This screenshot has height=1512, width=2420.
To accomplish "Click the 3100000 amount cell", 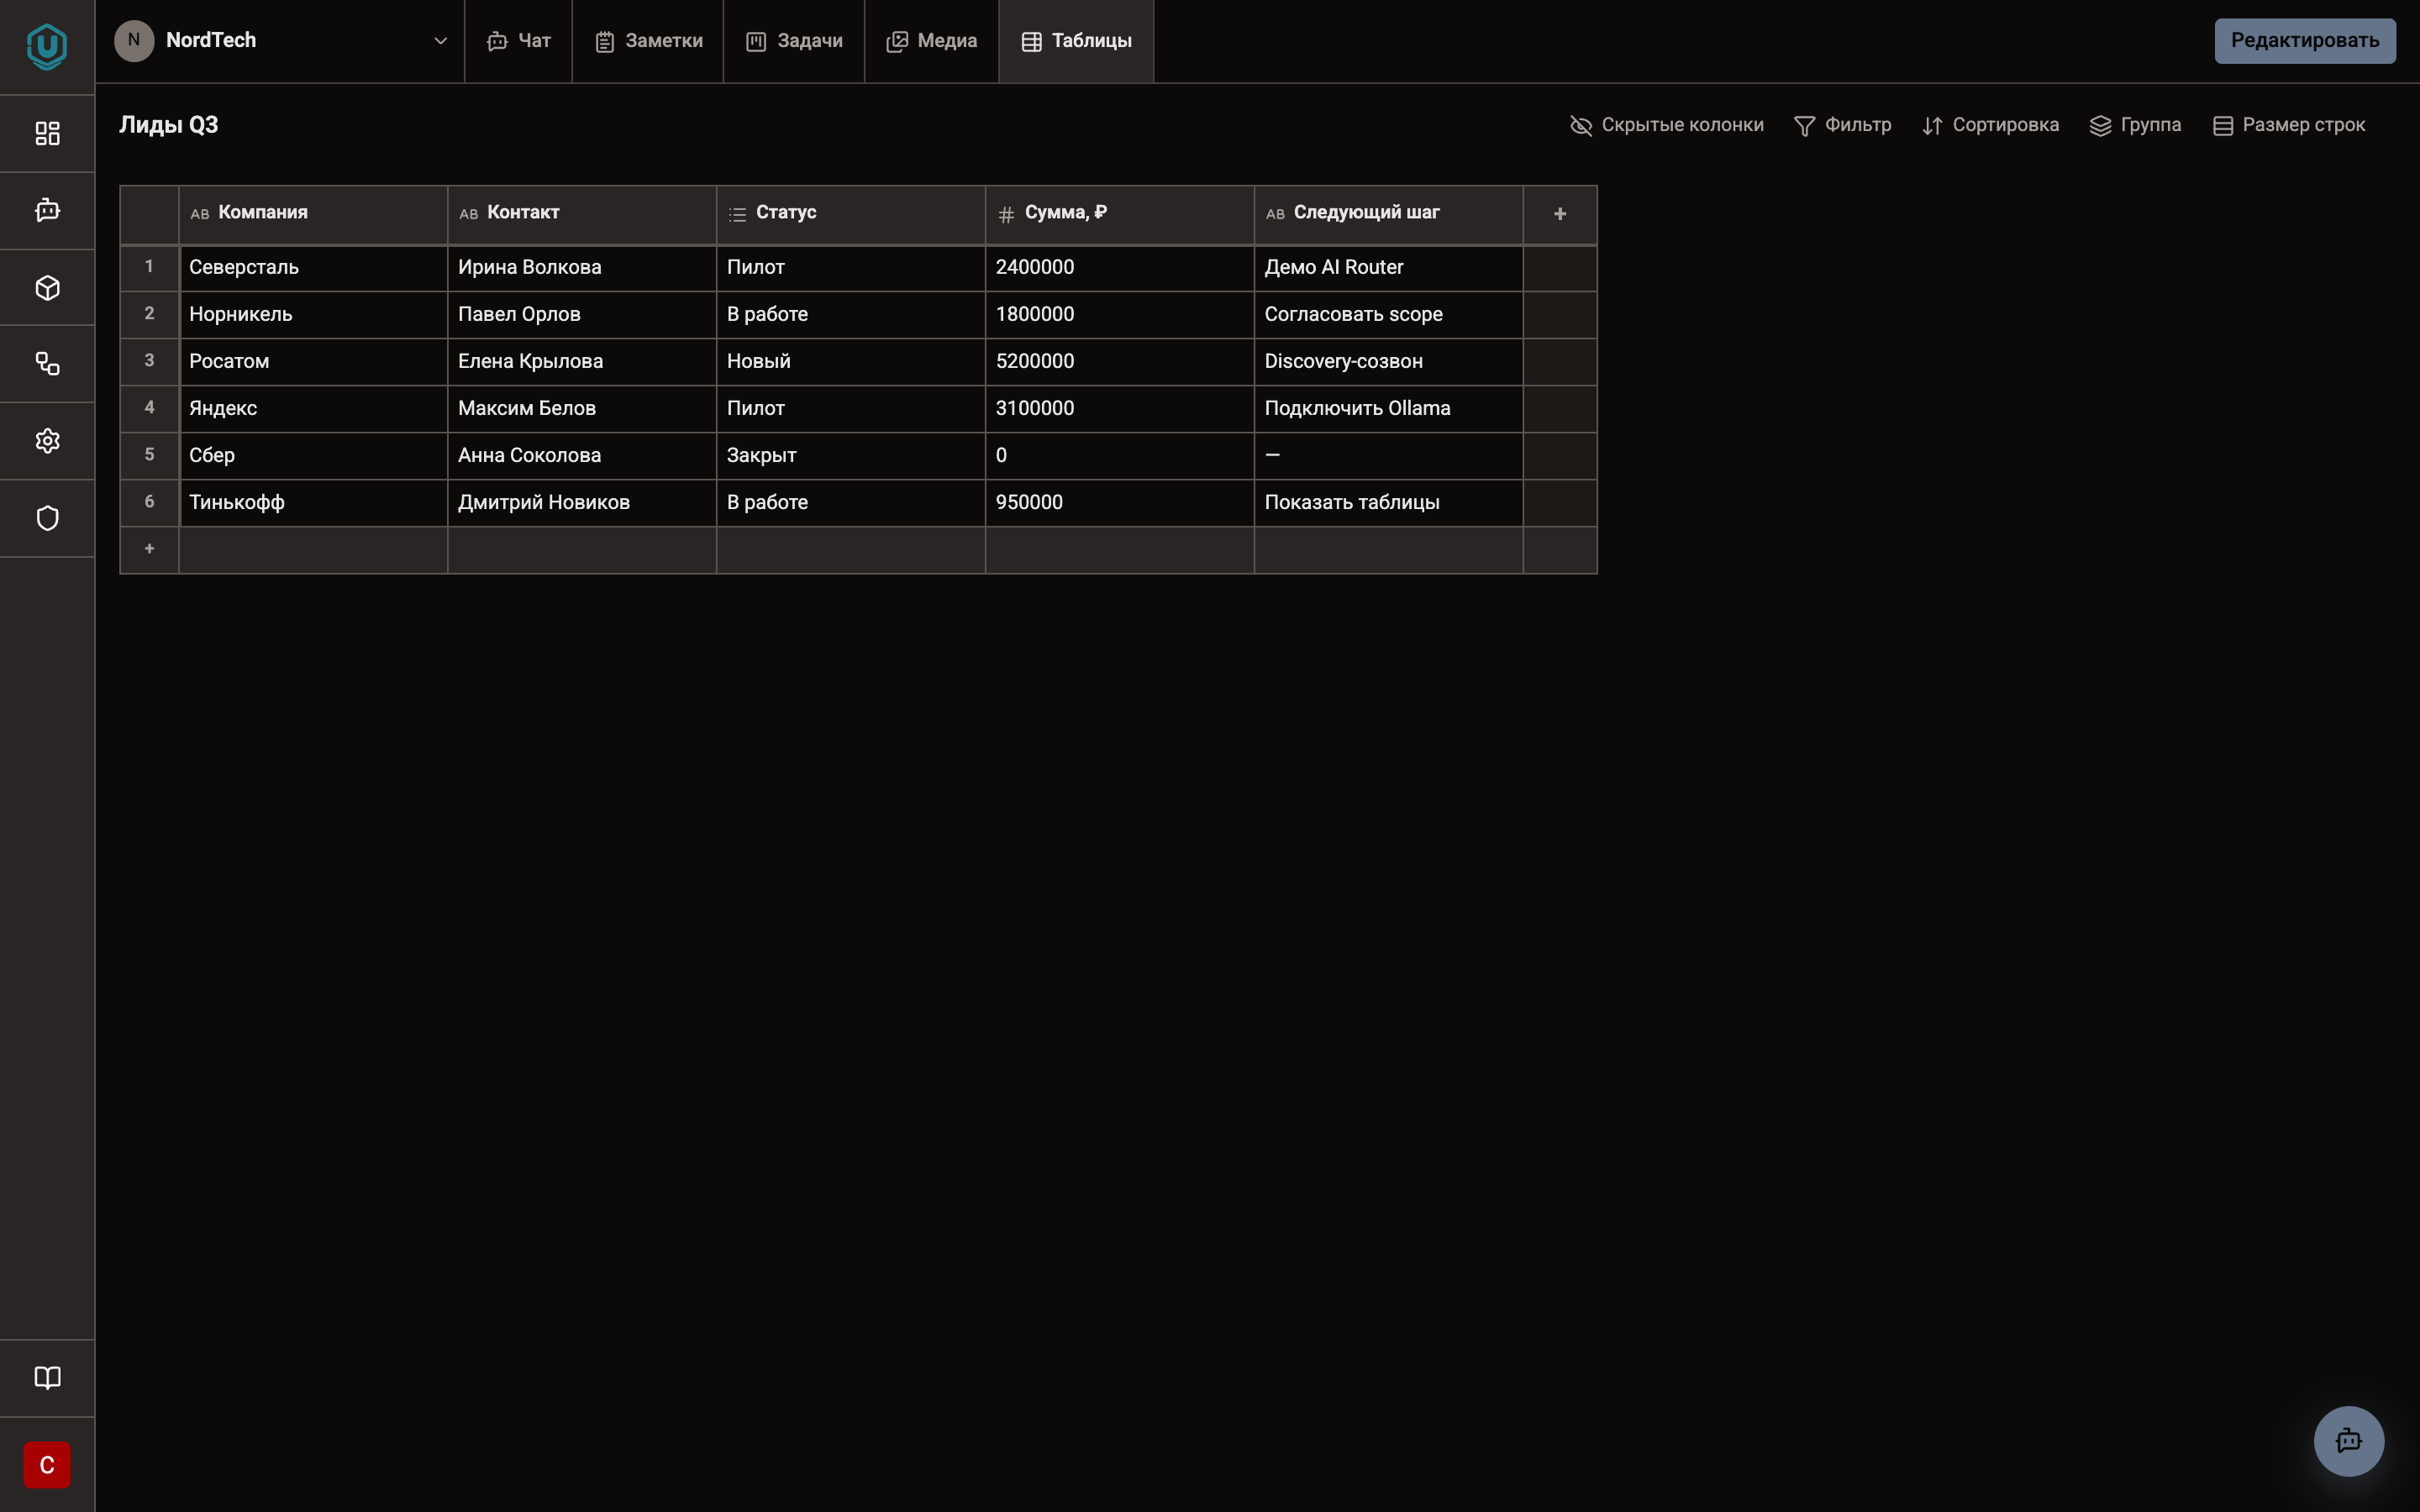I will click(x=1120, y=408).
